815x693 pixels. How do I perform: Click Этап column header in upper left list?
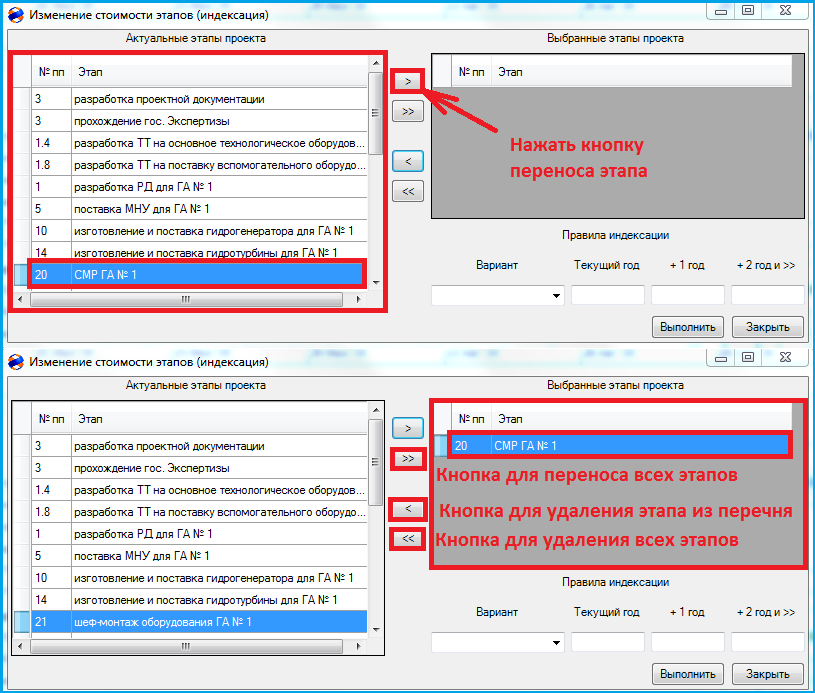click(219, 72)
